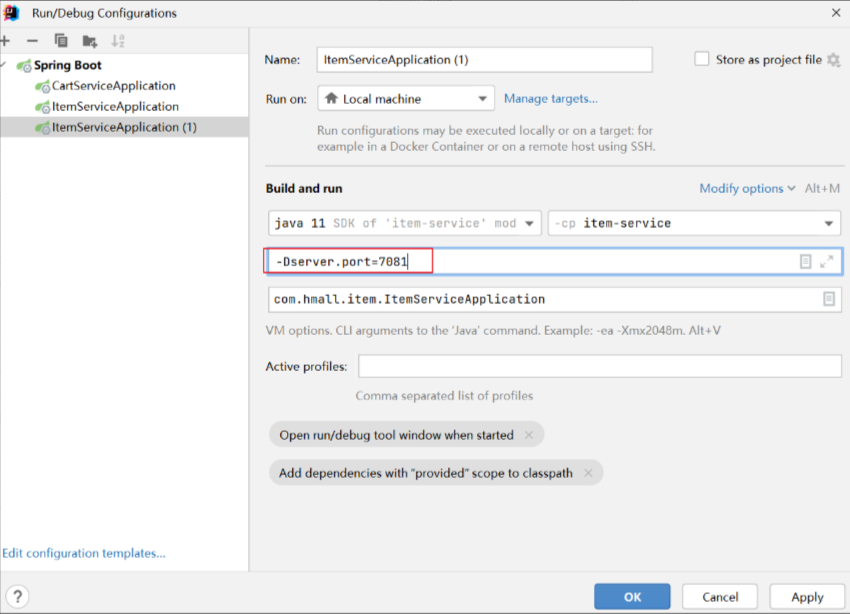The image size is (850, 614).
Task: Select CartServiceApplication configuration
Action: (x=113, y=86)
